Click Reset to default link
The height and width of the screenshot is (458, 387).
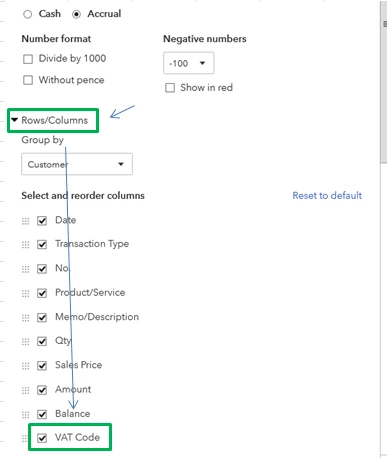[327, 196]
